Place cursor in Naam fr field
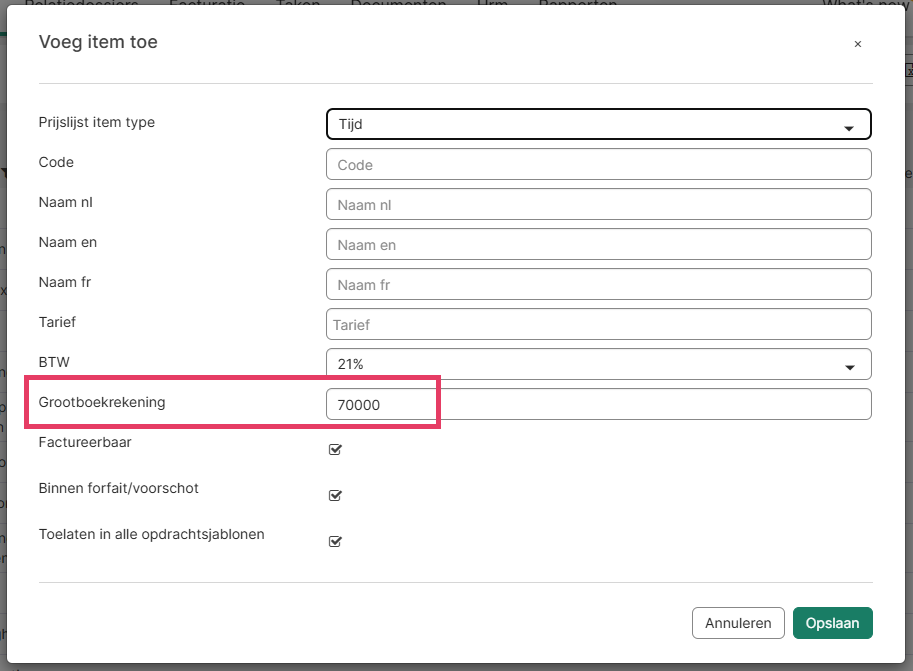The height and width of the screenshot is (671, 913). point(598,284)
